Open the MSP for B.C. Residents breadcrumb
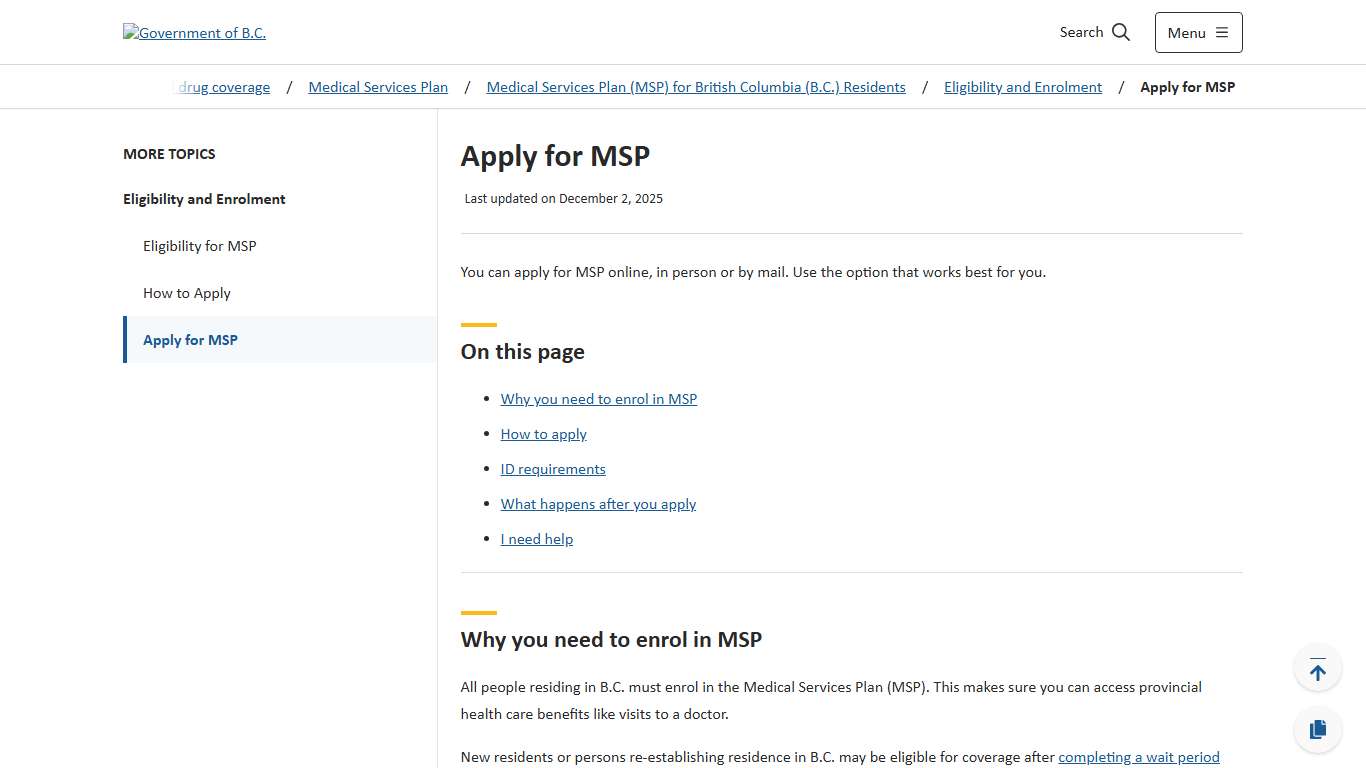Viewport: 1366px width, 768px height. [x=696, y=87]
